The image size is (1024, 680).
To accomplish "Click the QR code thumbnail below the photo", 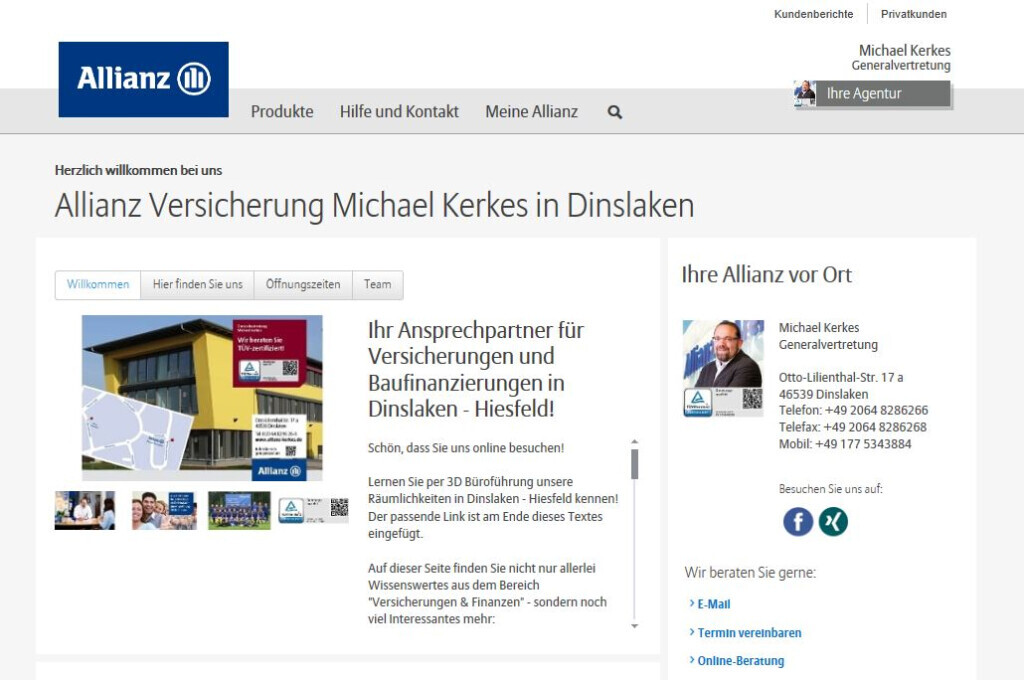I will [339, 507].
